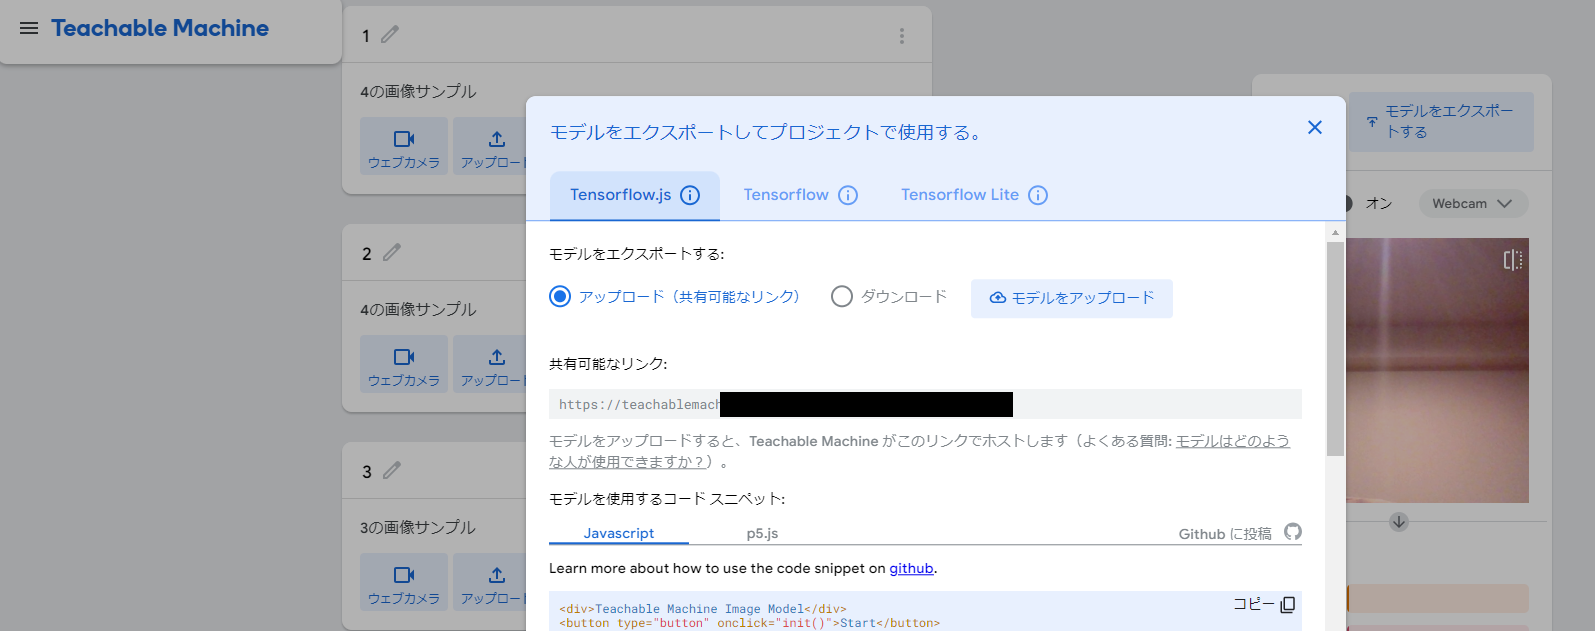Start webcam capture for class 1
Image resolution: width=1595 pixels, height=631 pixels.
tap(404, 146)
